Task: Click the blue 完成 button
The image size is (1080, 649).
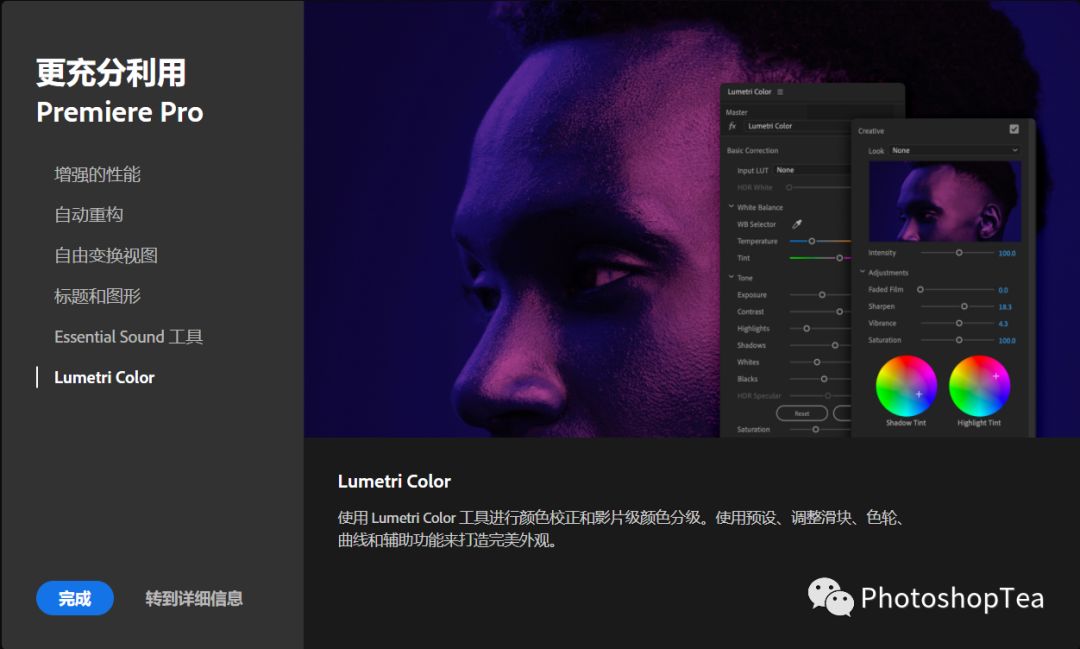Action: (75, 598)
